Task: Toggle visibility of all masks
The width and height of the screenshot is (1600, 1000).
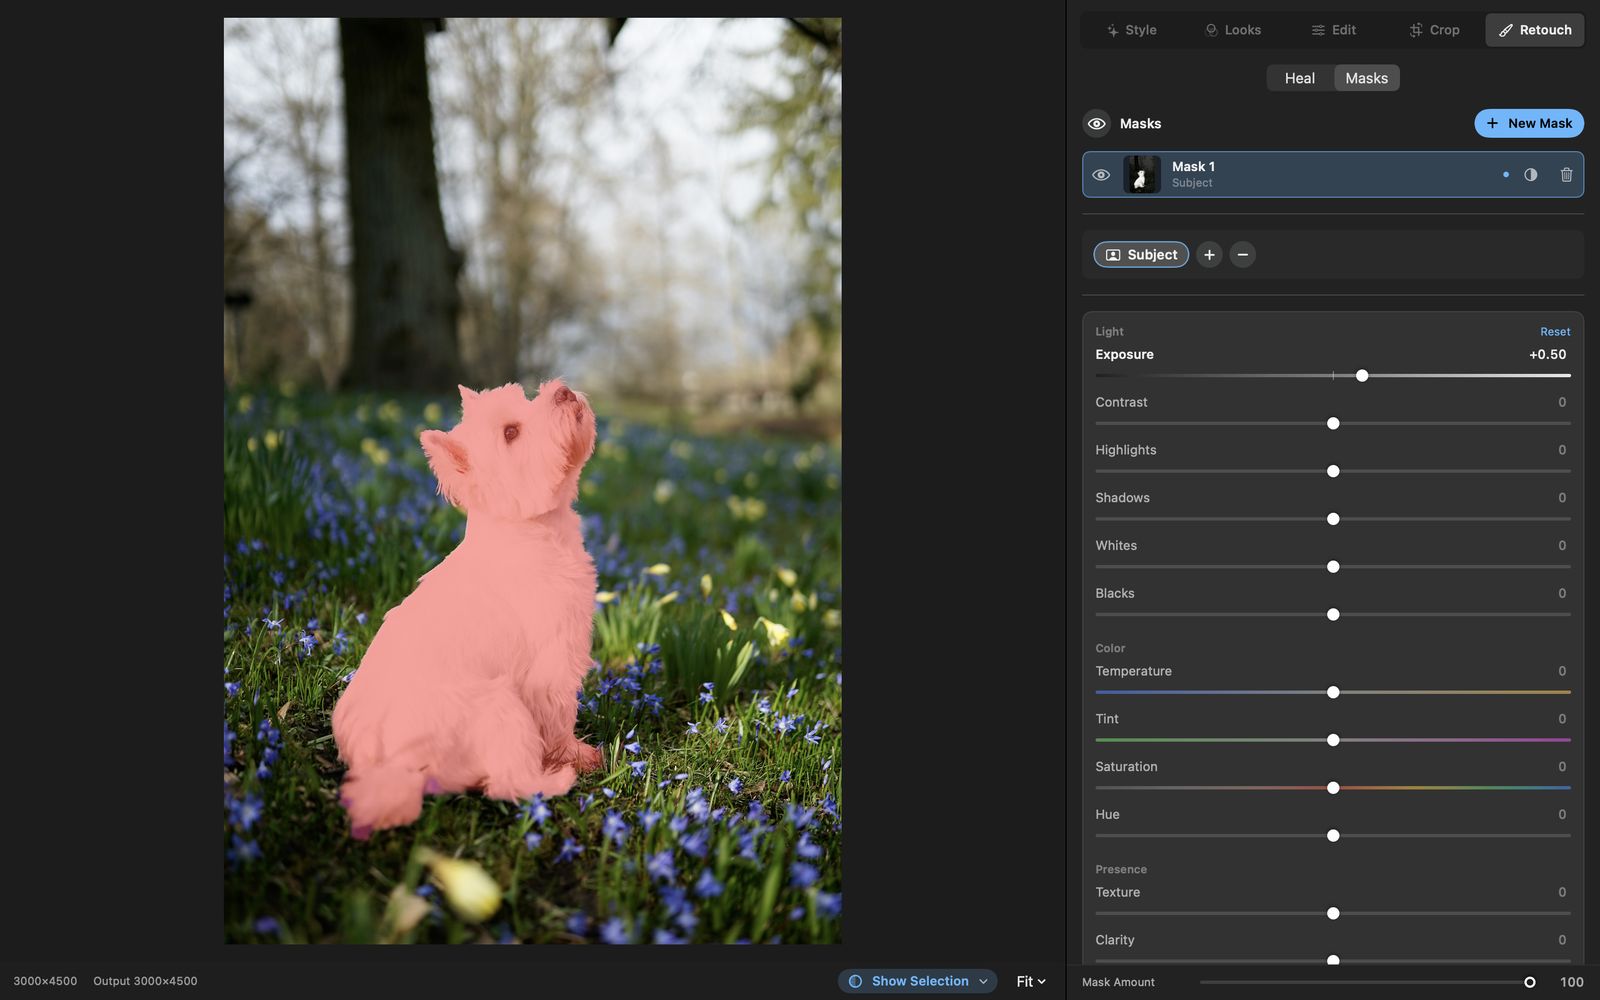Action: coord(1097,123)
